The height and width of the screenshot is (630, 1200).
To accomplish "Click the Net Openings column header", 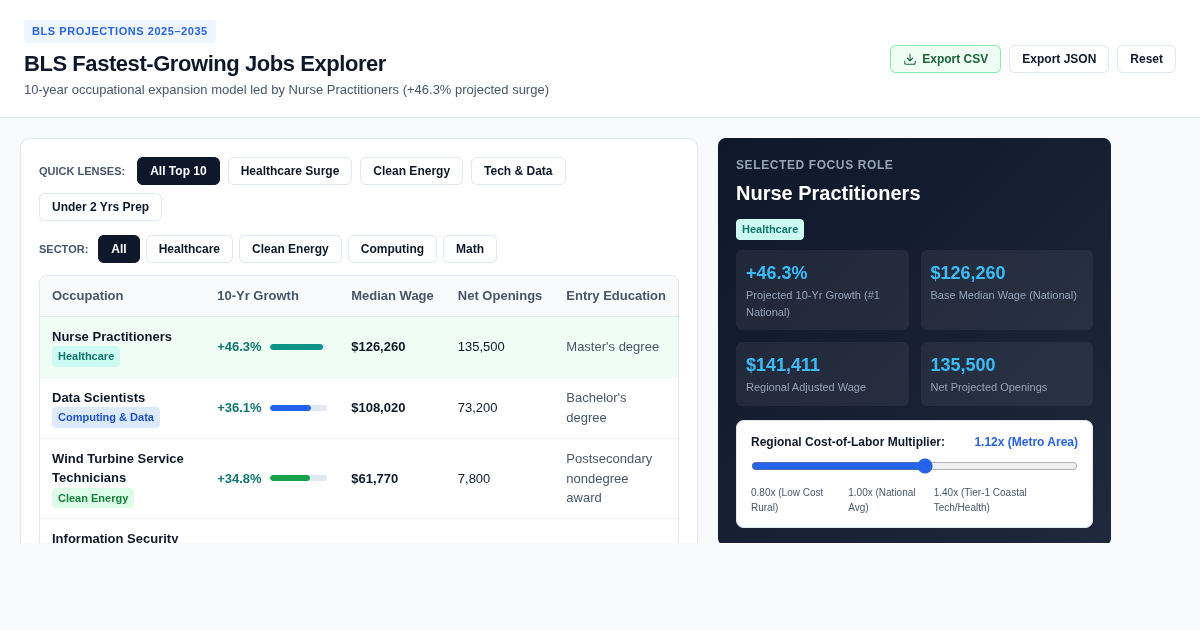I will [500, 296].
